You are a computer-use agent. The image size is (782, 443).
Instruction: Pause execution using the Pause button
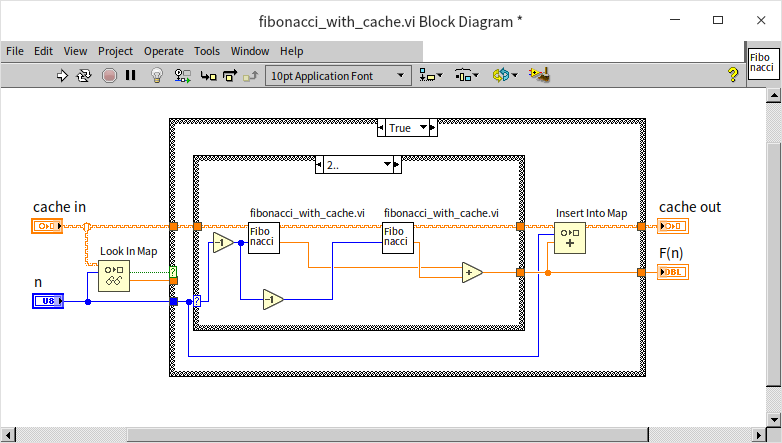[130, 75]
